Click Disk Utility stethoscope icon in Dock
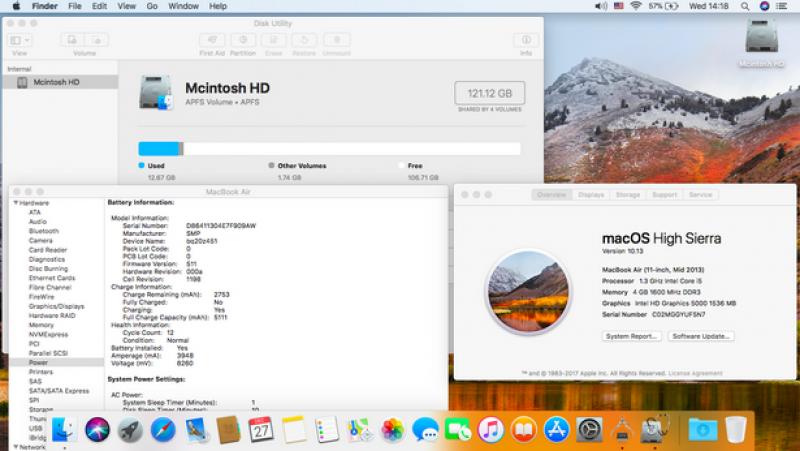The height and width of the screenshot is (451, 800). point(655,429)
